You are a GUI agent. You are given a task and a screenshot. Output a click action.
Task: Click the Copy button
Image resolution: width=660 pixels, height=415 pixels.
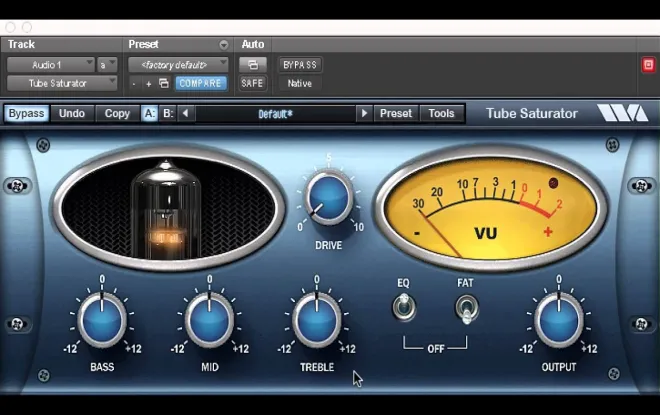pyautogui.click(x=117, y=113)
